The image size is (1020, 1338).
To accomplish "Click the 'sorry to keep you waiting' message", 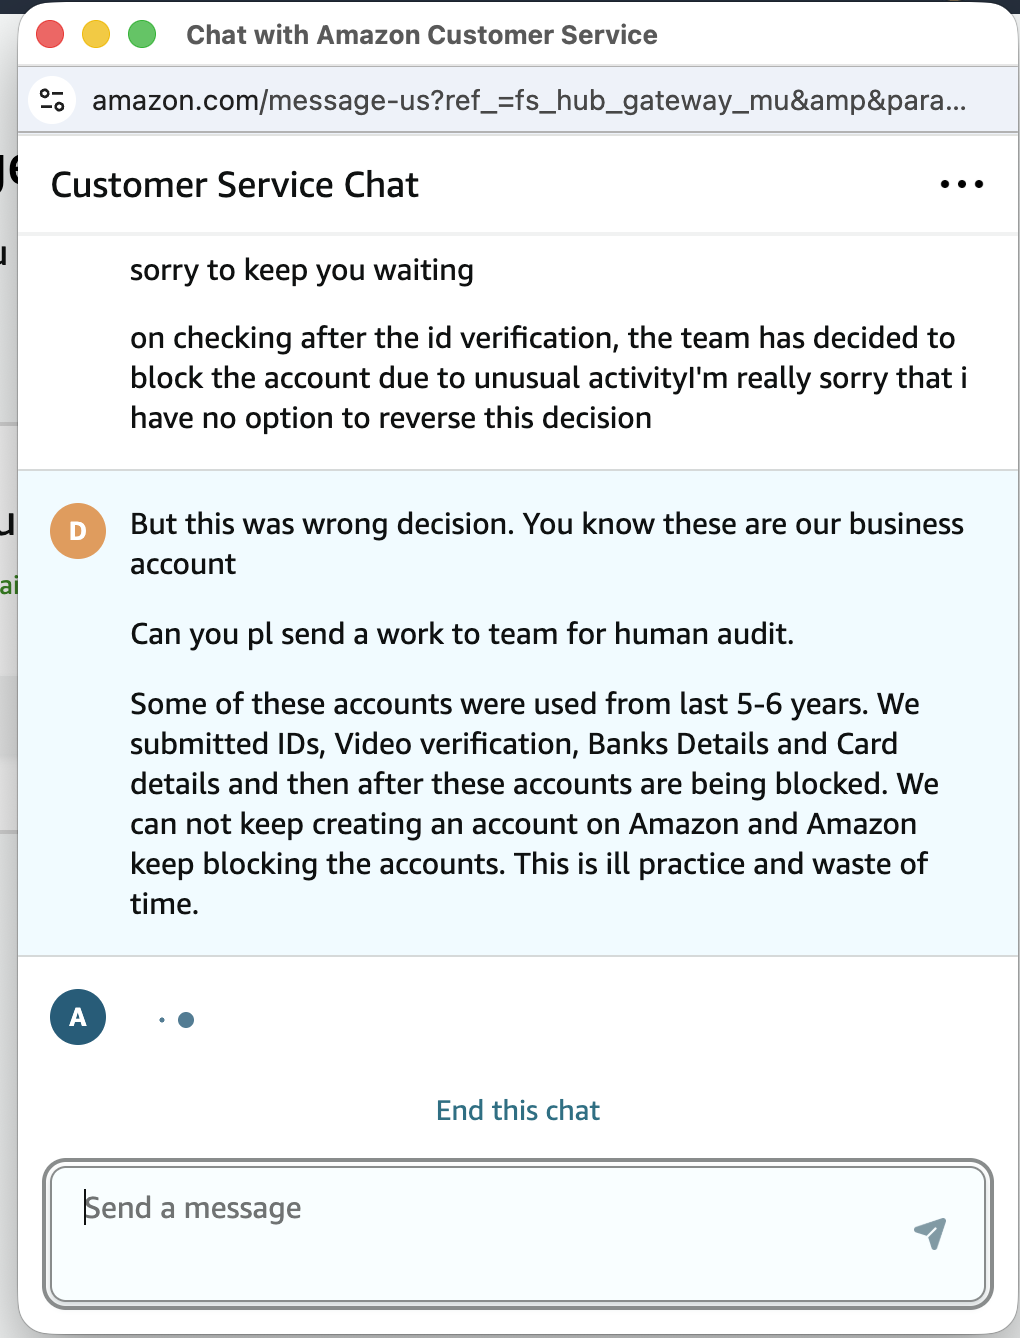I will point(302,270).
